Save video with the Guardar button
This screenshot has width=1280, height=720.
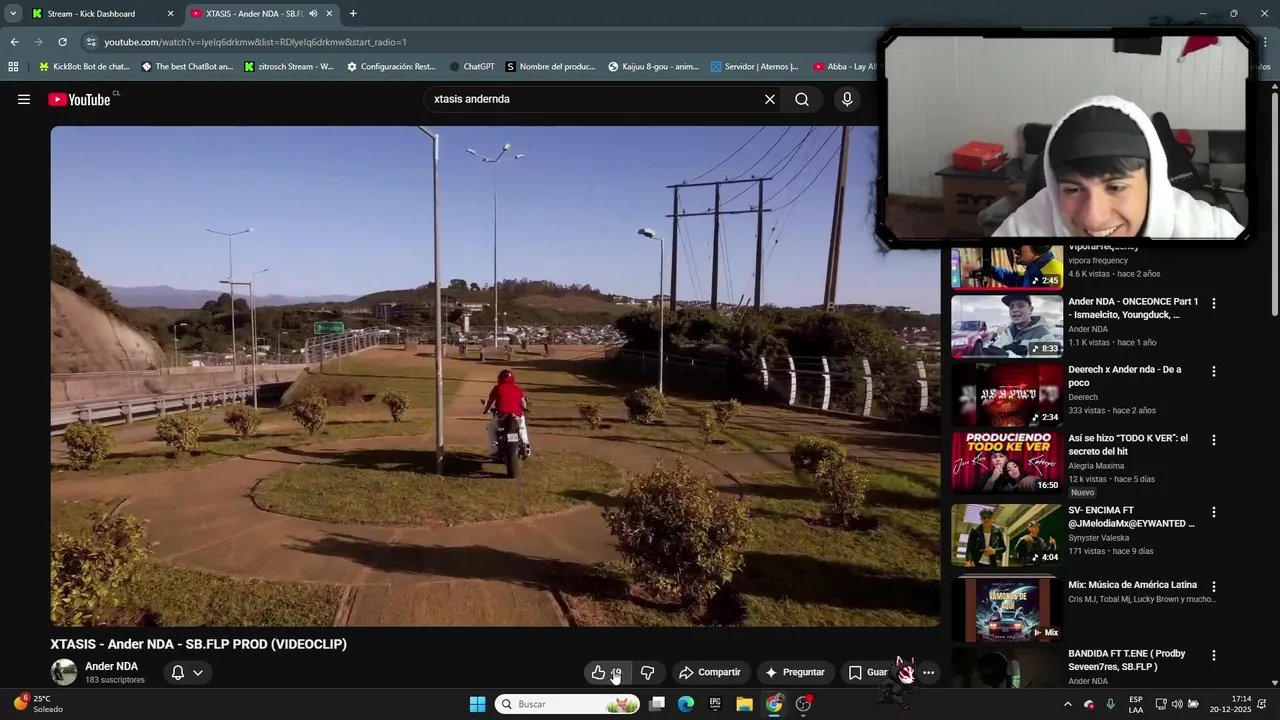coord(868,673)
